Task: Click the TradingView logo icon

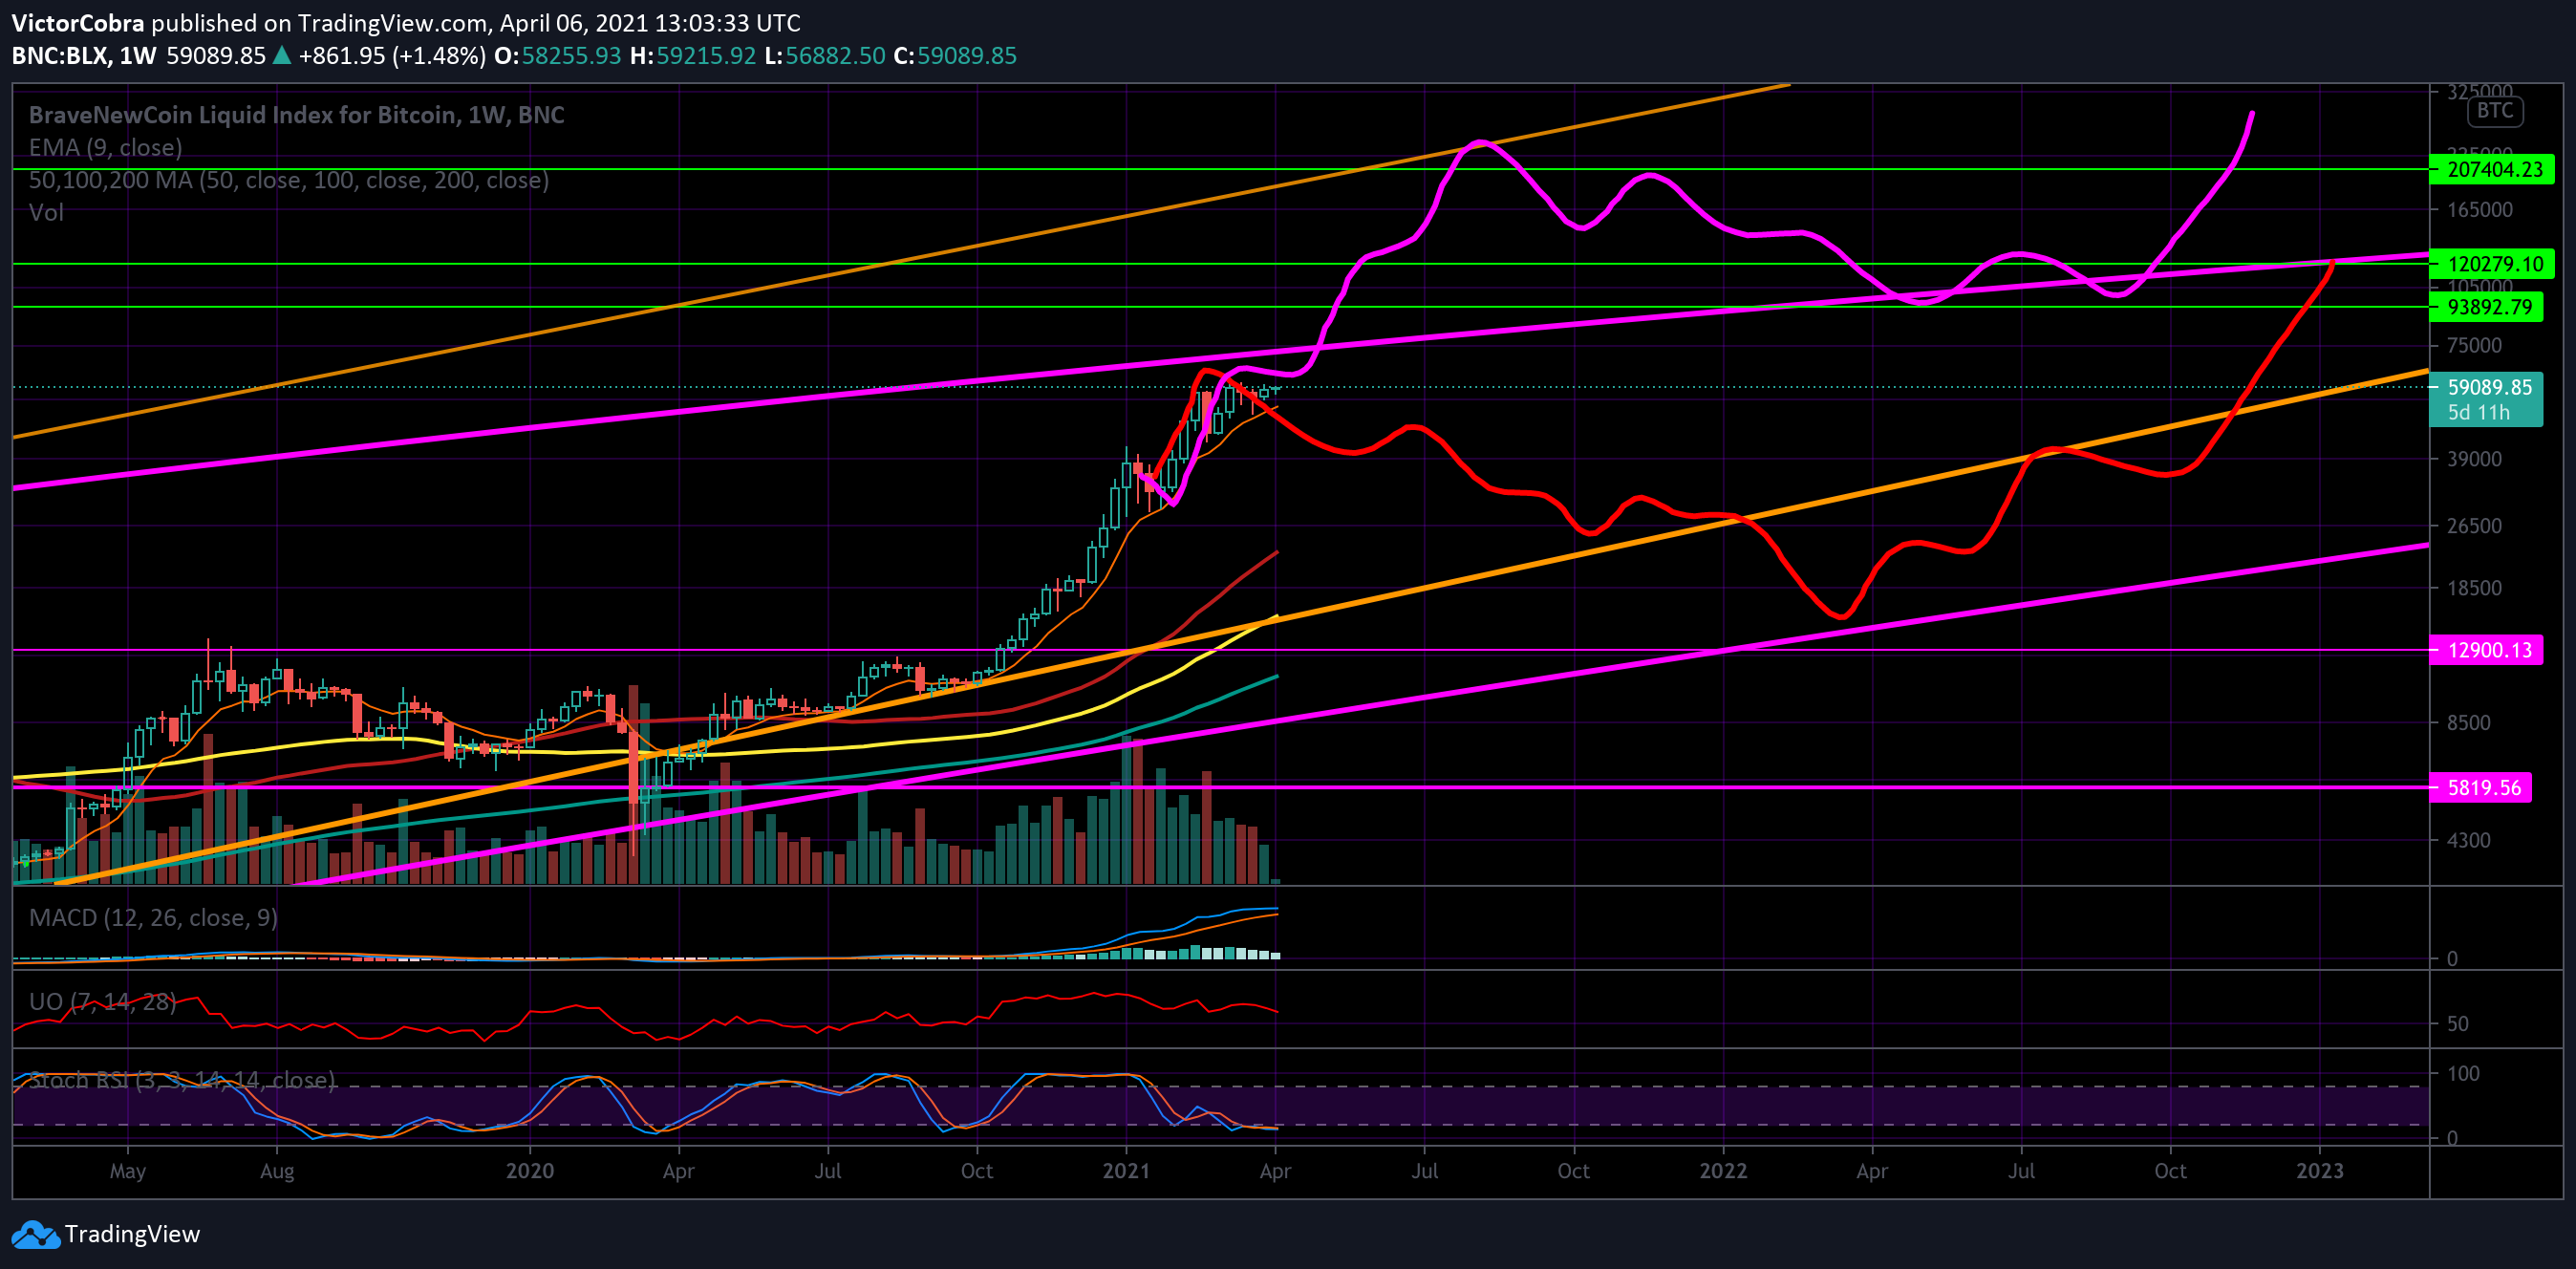Action: tap(35, 1235)
